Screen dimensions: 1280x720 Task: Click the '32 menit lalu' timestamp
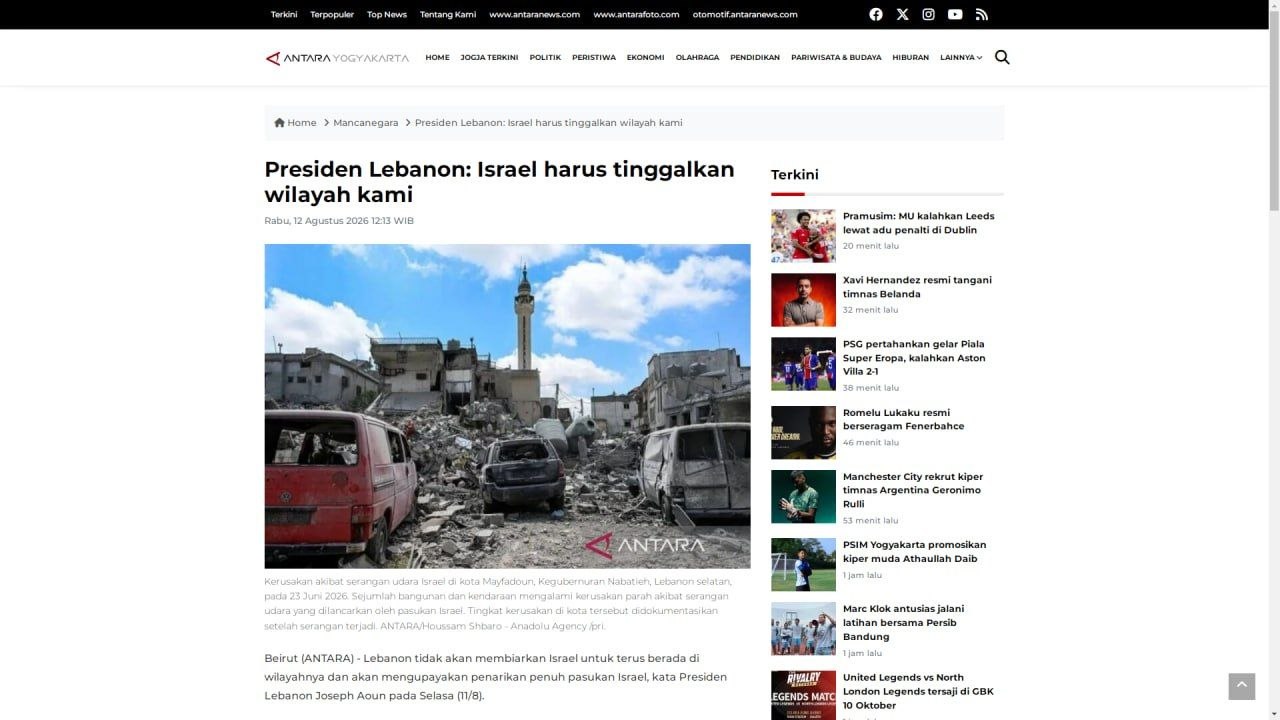point(871,310)
